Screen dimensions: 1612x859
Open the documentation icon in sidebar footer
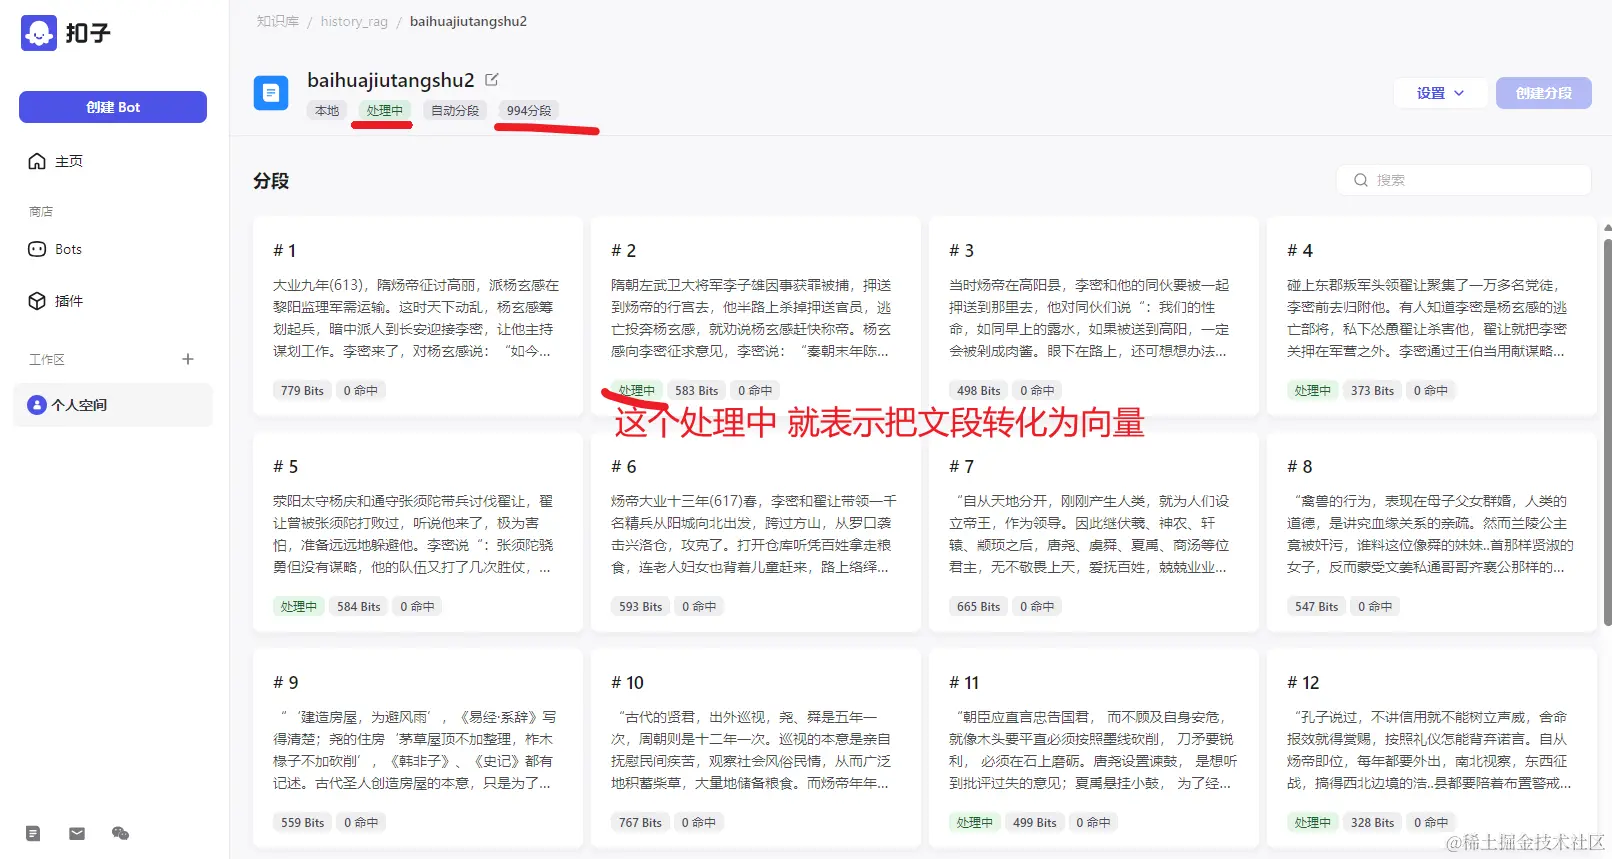(x=33, y=833)
